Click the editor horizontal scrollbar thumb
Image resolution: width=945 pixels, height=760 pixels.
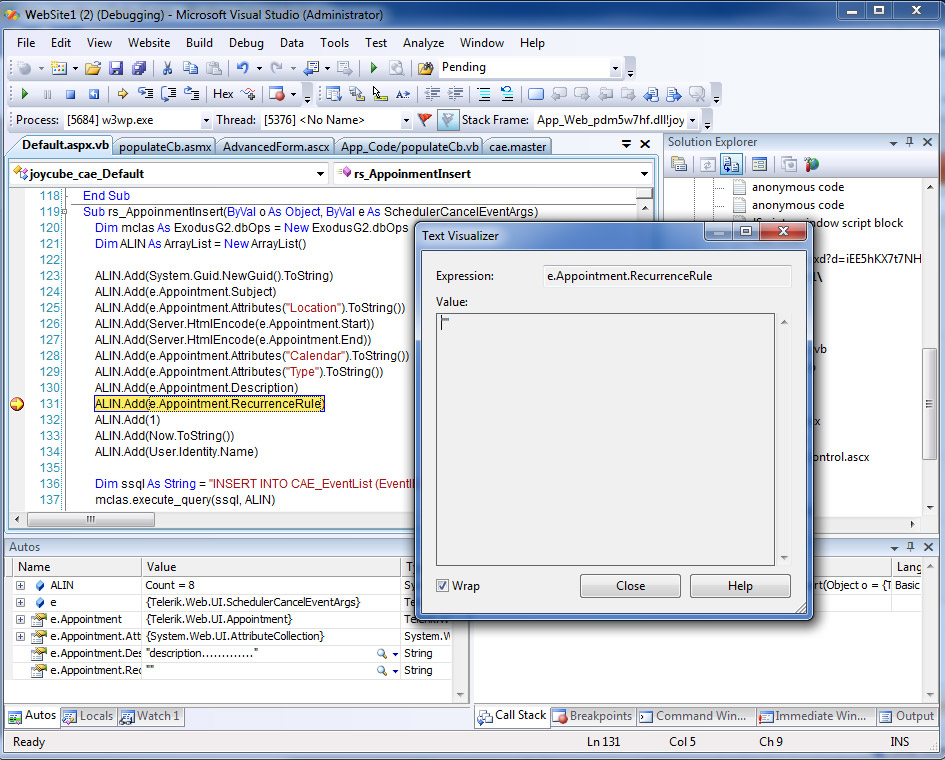click(x=91, y=519)
